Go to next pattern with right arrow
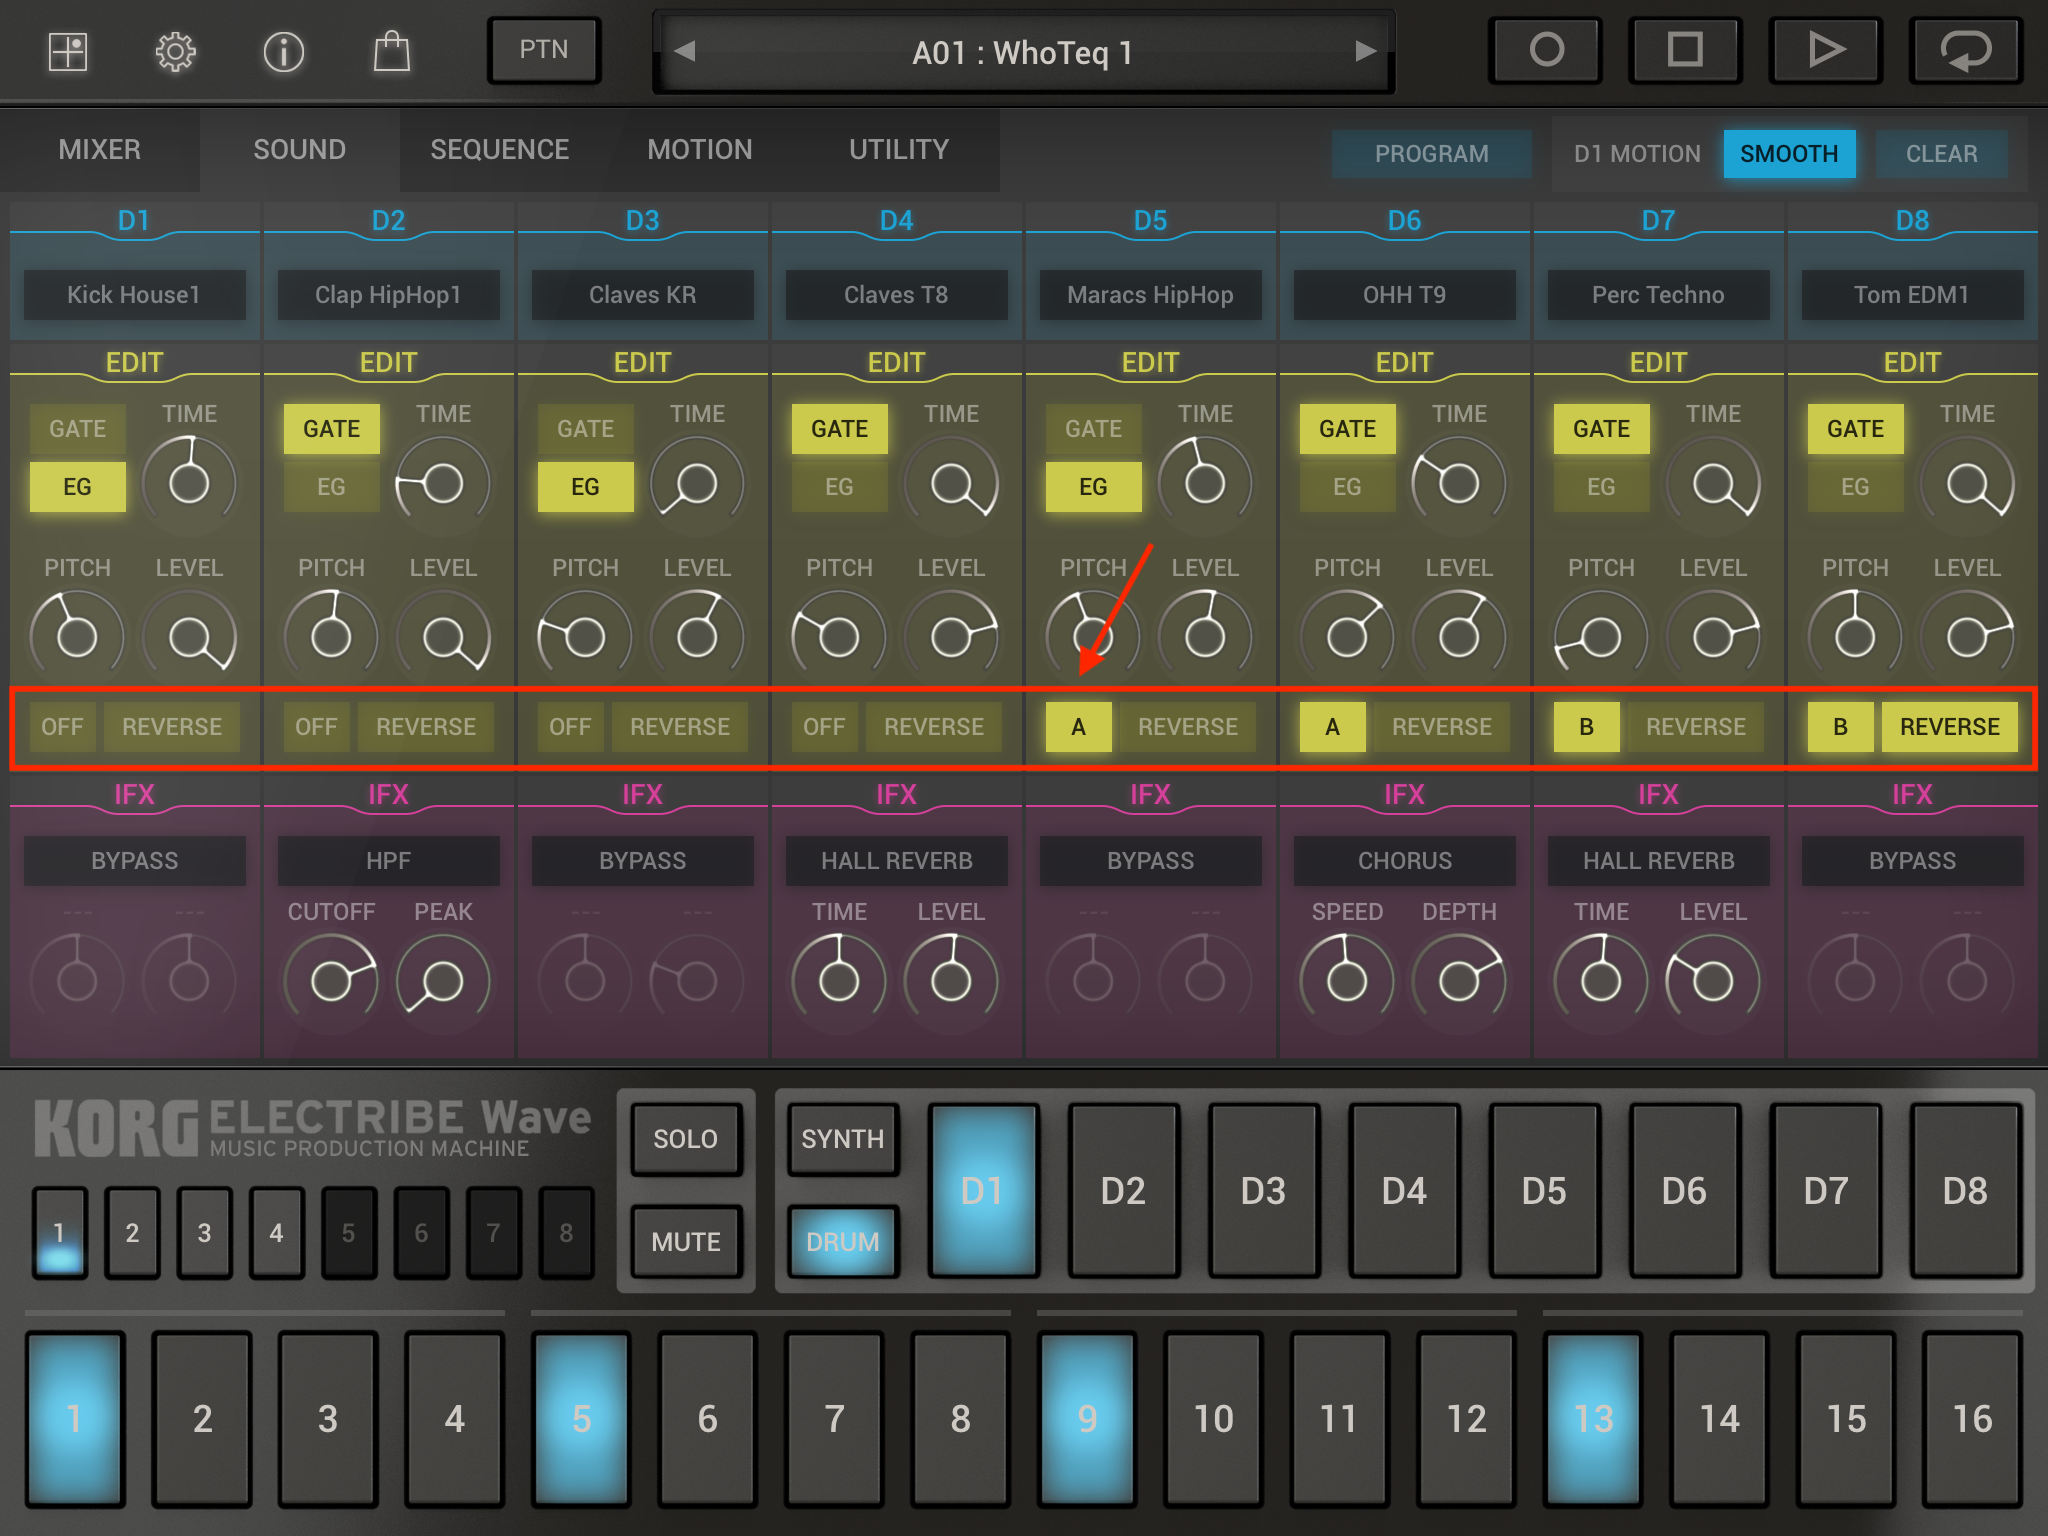 coord(1365,51)
